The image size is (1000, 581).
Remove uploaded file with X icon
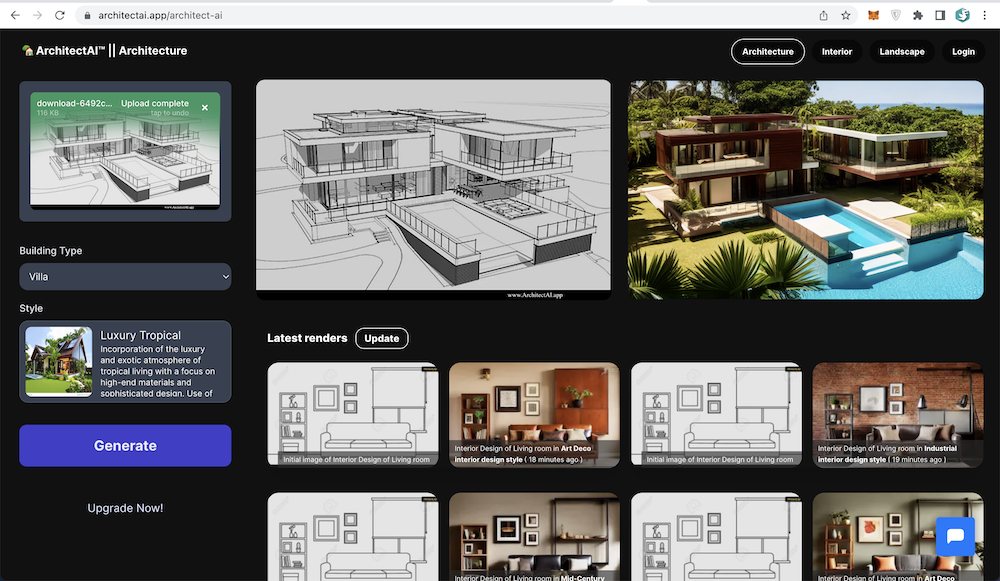[x=205, y=108]
